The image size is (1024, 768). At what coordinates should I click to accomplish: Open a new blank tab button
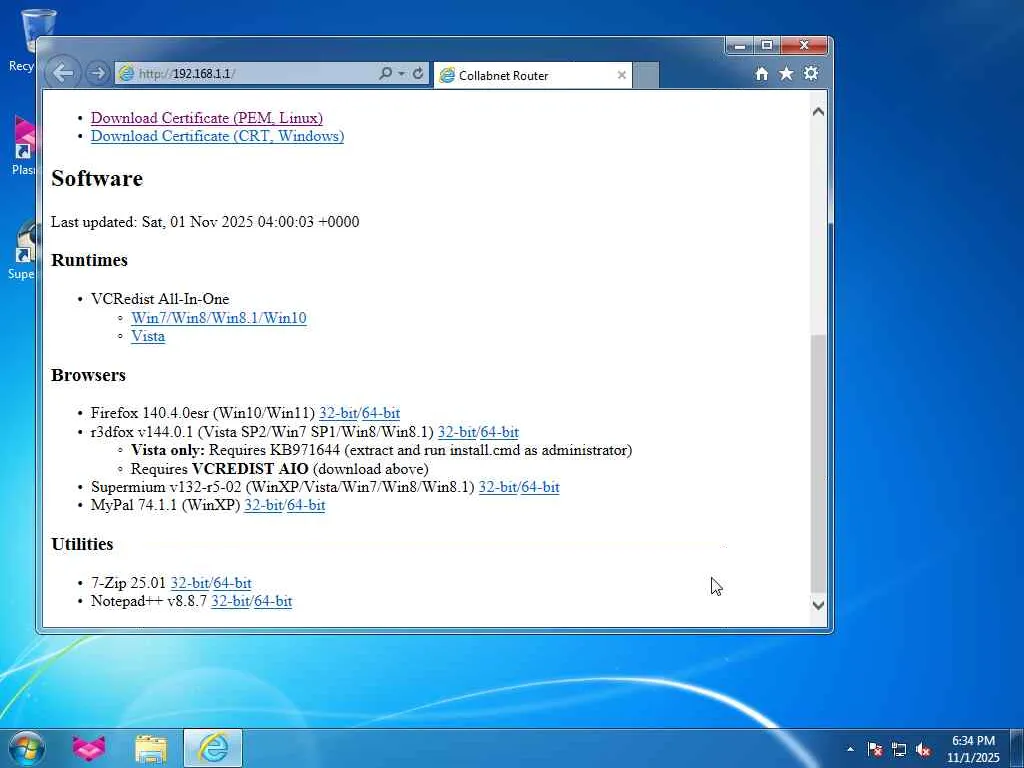click(646, 76)
